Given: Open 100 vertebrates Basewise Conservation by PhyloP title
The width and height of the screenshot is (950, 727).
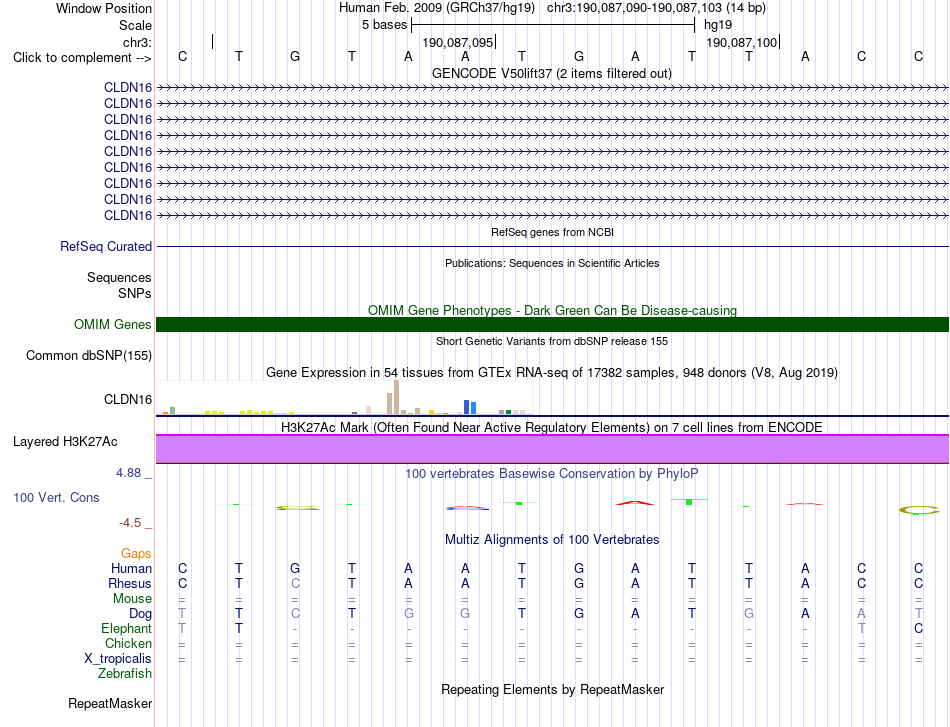Looking at the screenshot, I should (551, 473).
